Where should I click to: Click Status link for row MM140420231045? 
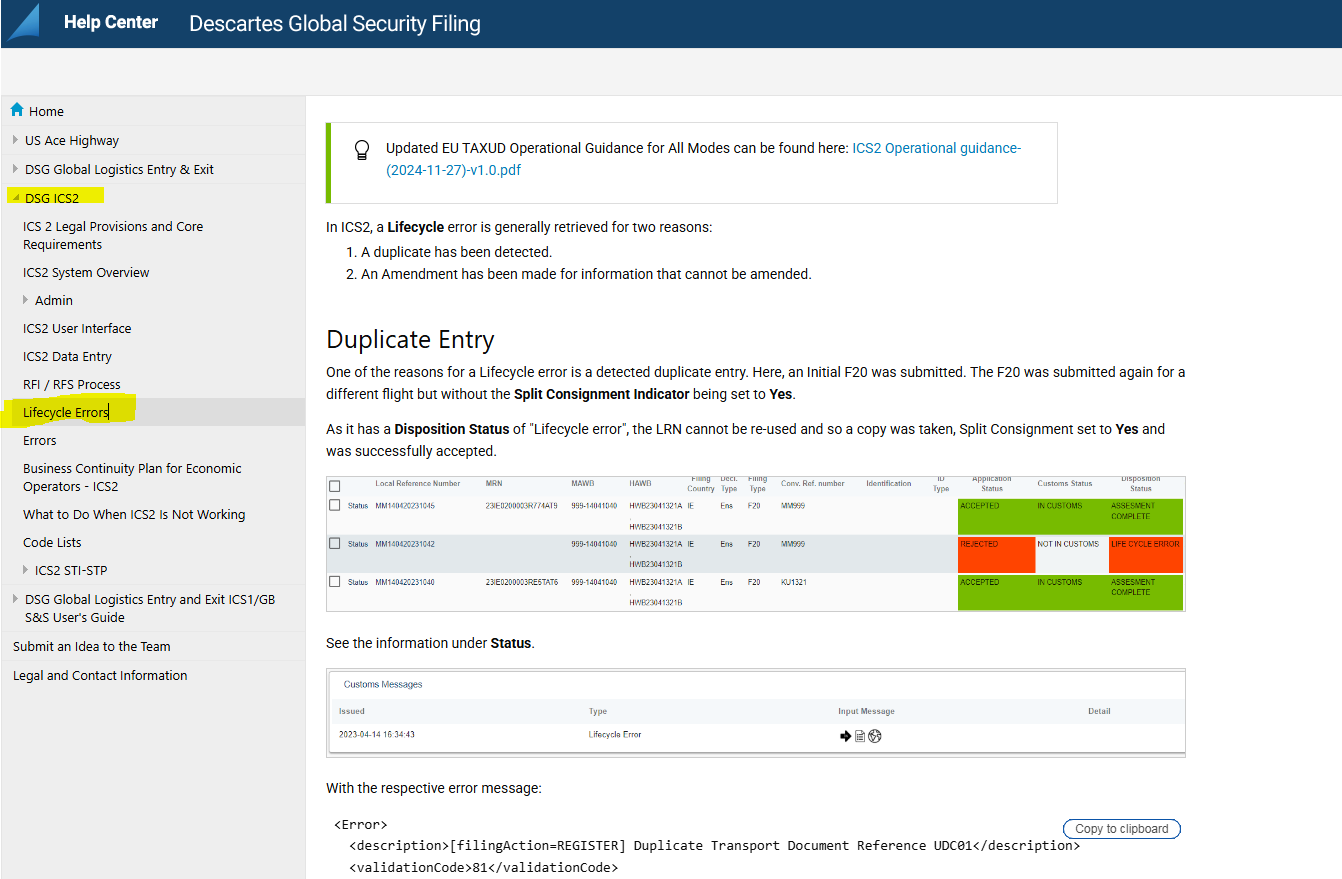pyautogui.click(x=358, y=506)
